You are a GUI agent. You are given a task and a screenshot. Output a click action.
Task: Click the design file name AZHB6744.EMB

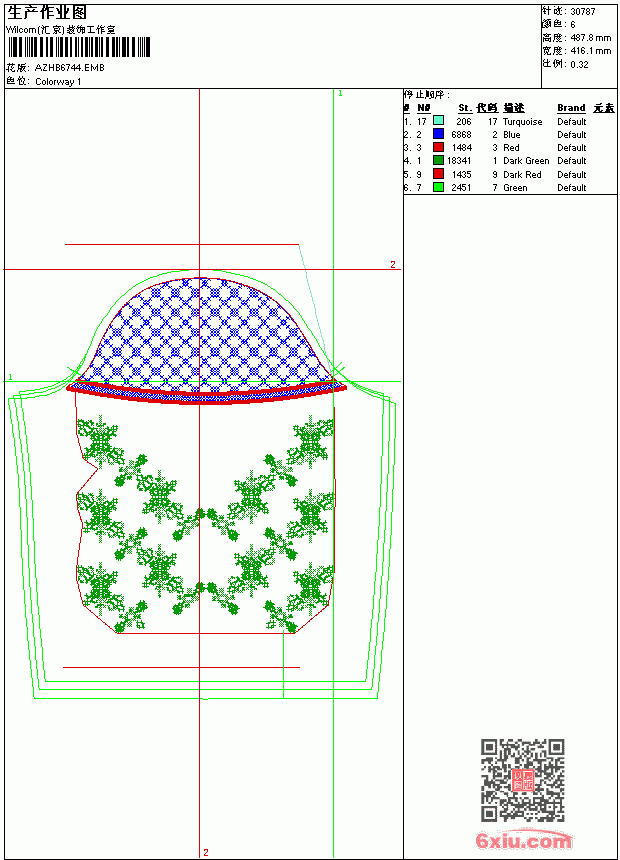(69, 68)
